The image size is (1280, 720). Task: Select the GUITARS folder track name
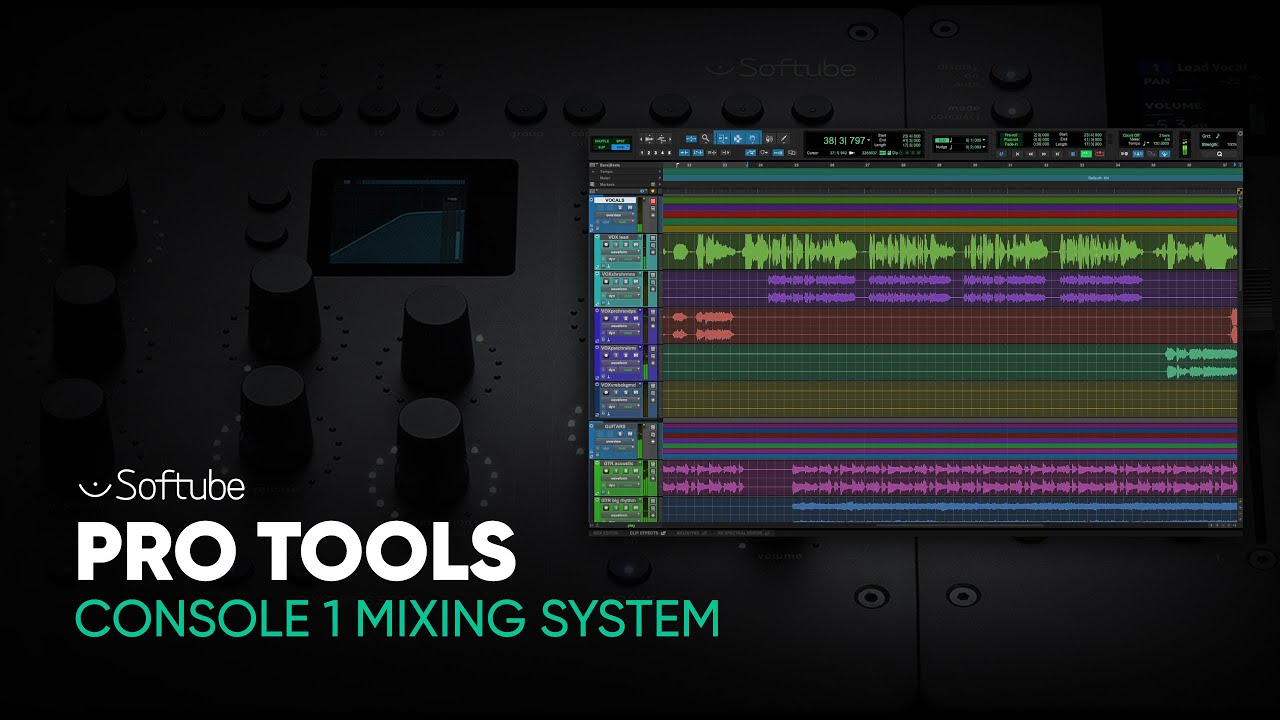[615, 426]
